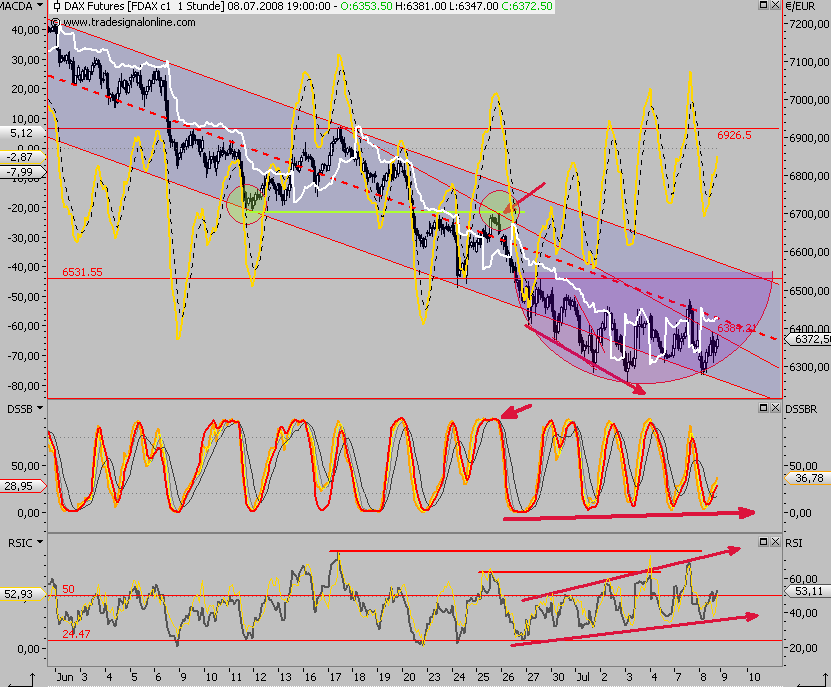The width and height of the screenshot is (831, 687).
Task: Select the 5,12 MACDA value marker
Action: tap(22, 133)
